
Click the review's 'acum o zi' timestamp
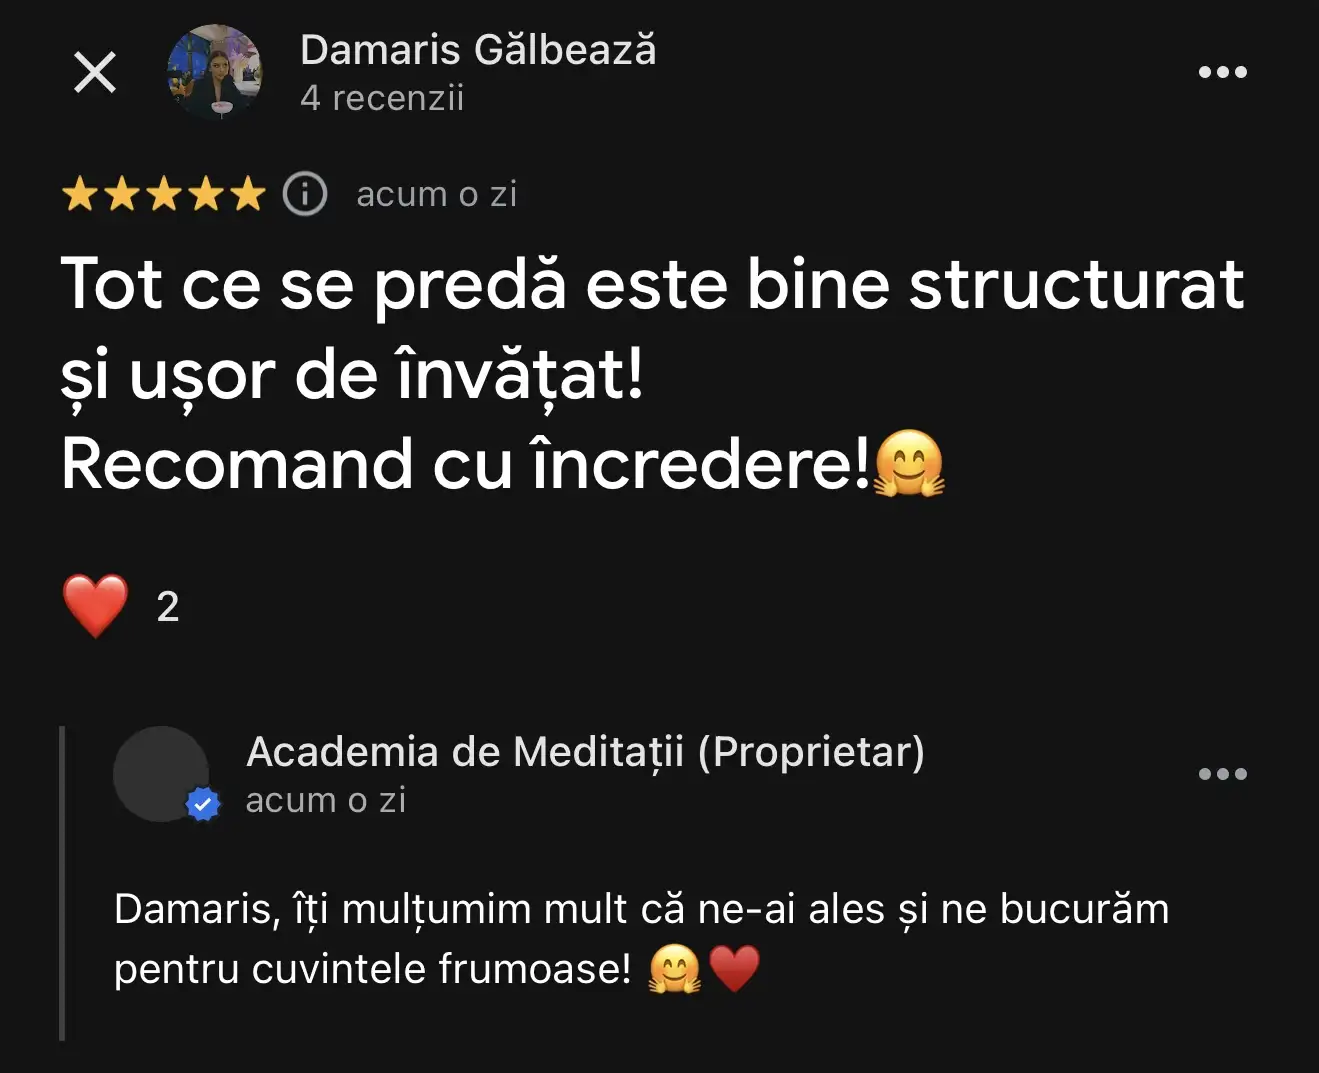pos(437,194)
